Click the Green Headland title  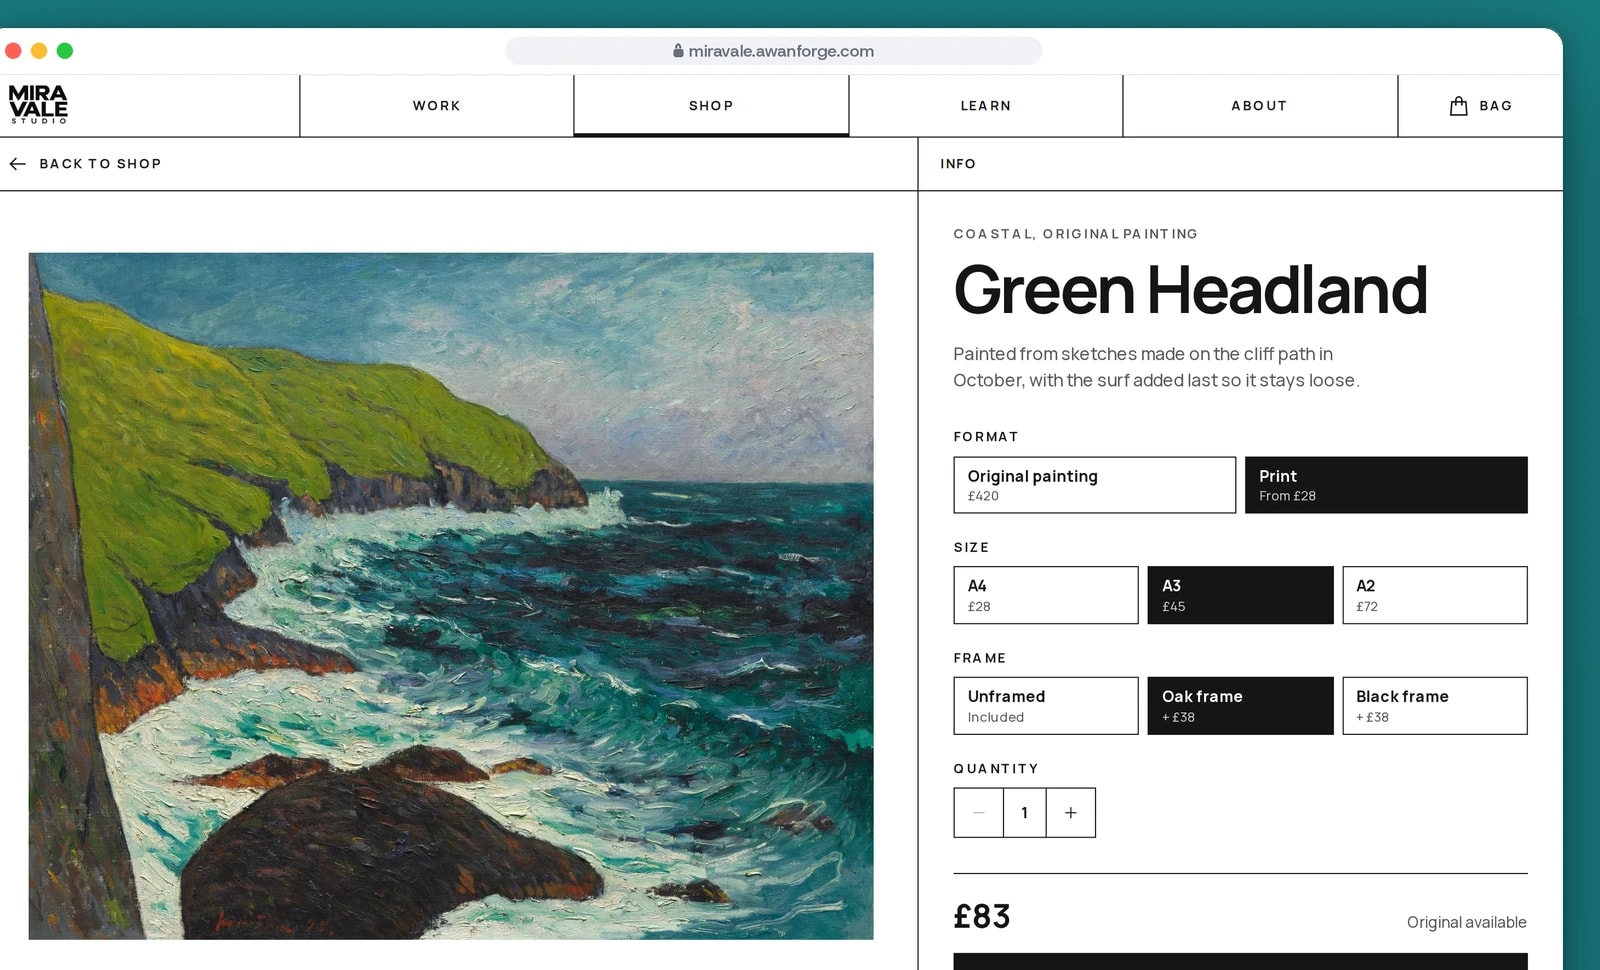(x=1190, y=290)
